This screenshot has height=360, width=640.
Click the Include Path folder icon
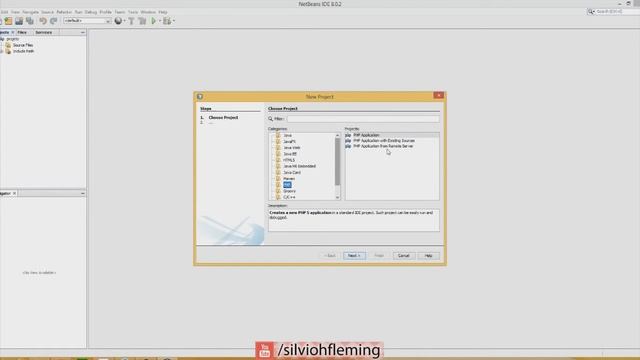pyautogui.click(x=8, y=51)
